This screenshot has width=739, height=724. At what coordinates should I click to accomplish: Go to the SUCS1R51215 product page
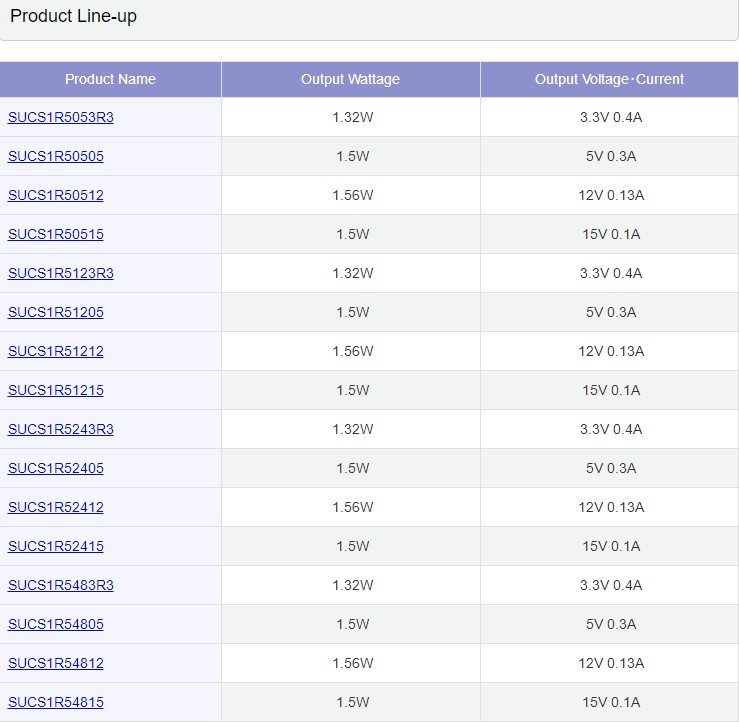pos(55,390)
